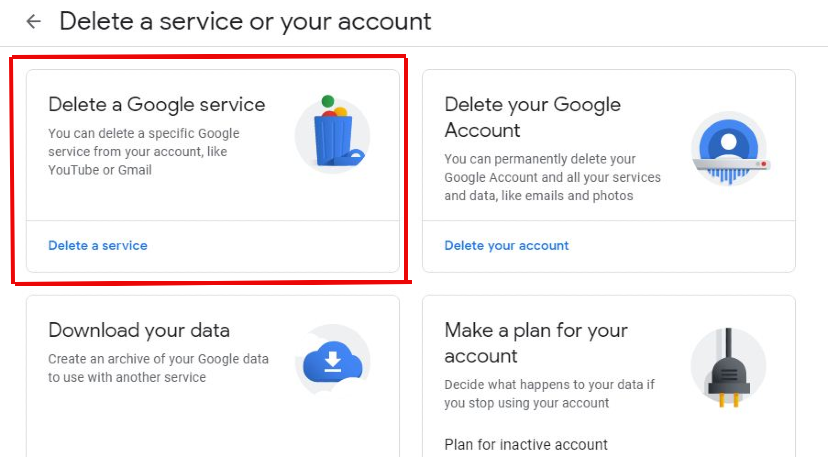This screenshot has height=458, width=828.
Task: Open the Delete your account link
Action: pos(506,246)
